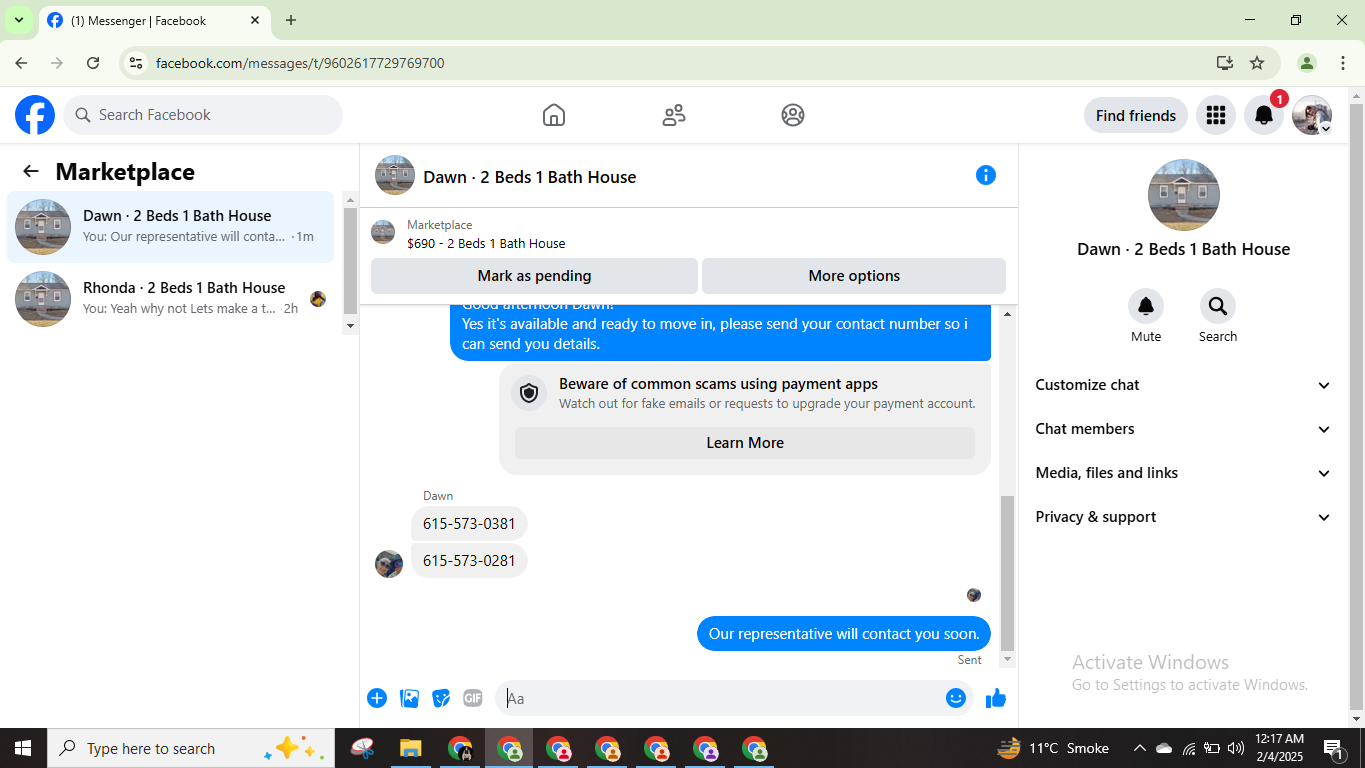Image resolution: width=1365 pixels, height=768 pixels.
Task: Open the Groups icon in top navigation
Action: (x=793, y=115)
